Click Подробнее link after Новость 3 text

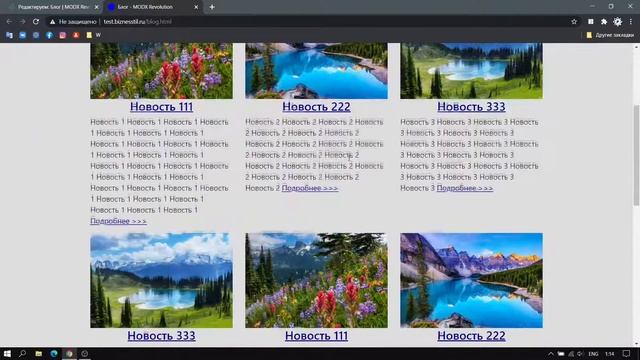click(x=465, y=188)
